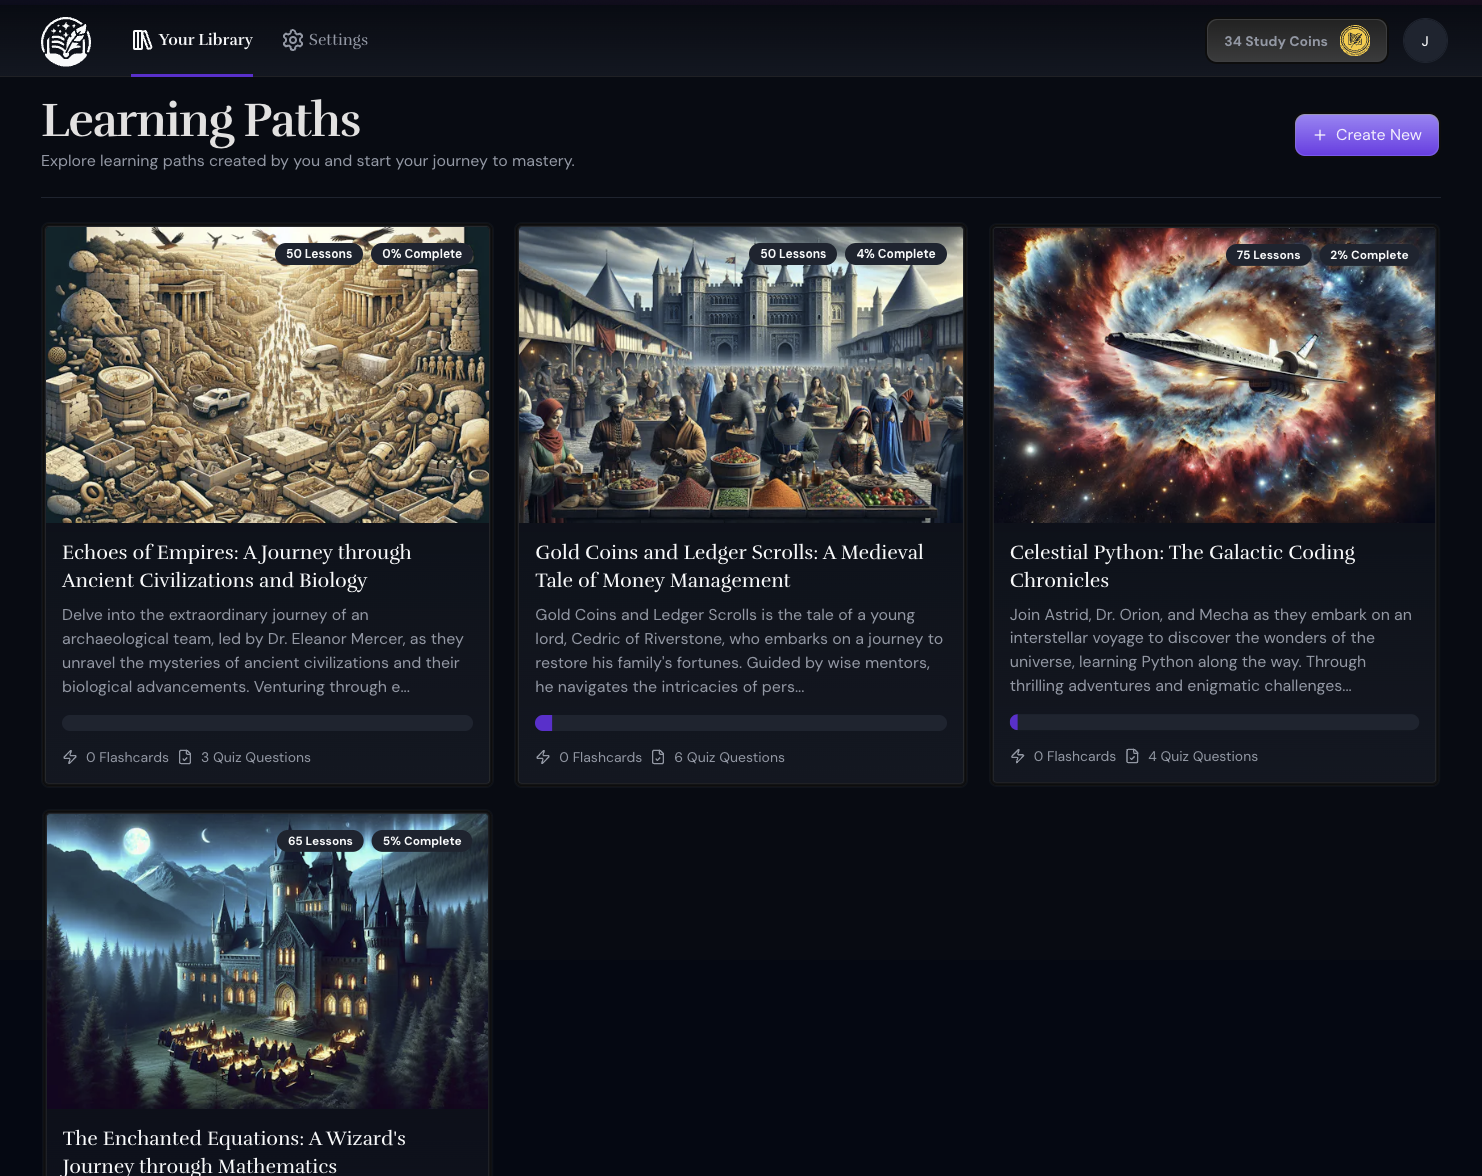The width and height of the screenshot is (1482, 1176).
Task: Open the Celestial Python spaceship thumbnail
Action: coord(1214,375)
